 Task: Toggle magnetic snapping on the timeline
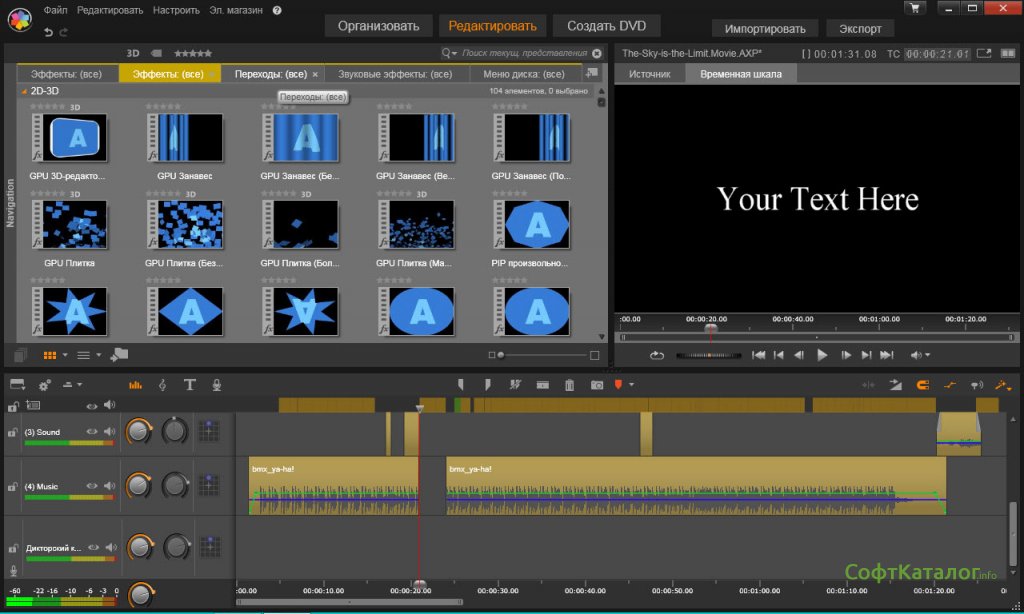pyautogui.click(x=923, y=385)
